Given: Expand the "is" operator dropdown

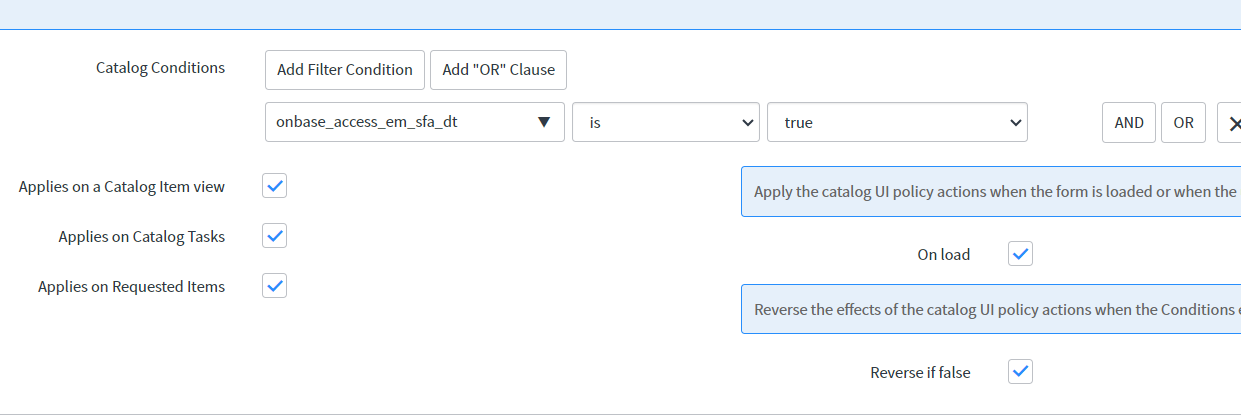Looking at the screenshot, I should (666, 122).
